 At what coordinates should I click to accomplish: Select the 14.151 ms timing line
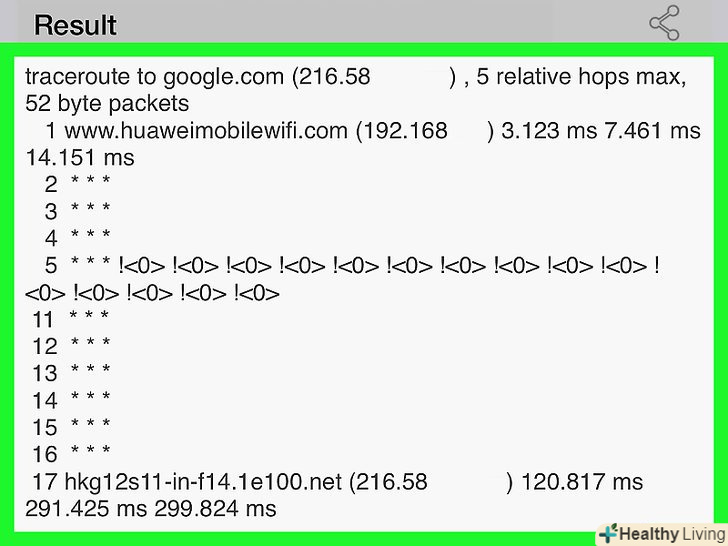[x=80, y=157]
